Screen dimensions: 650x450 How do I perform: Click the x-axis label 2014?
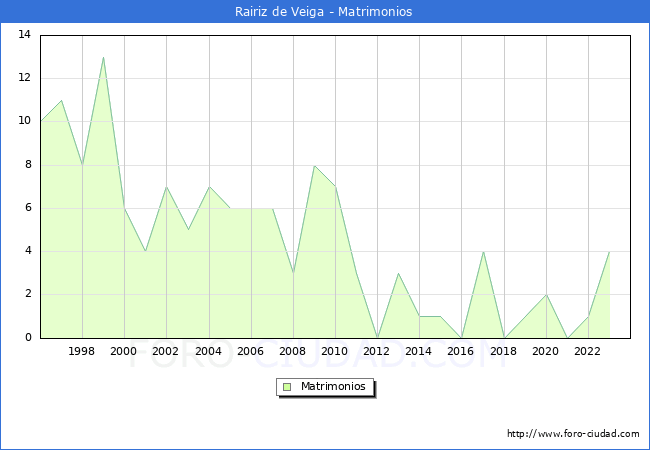[x=419, y=351]
